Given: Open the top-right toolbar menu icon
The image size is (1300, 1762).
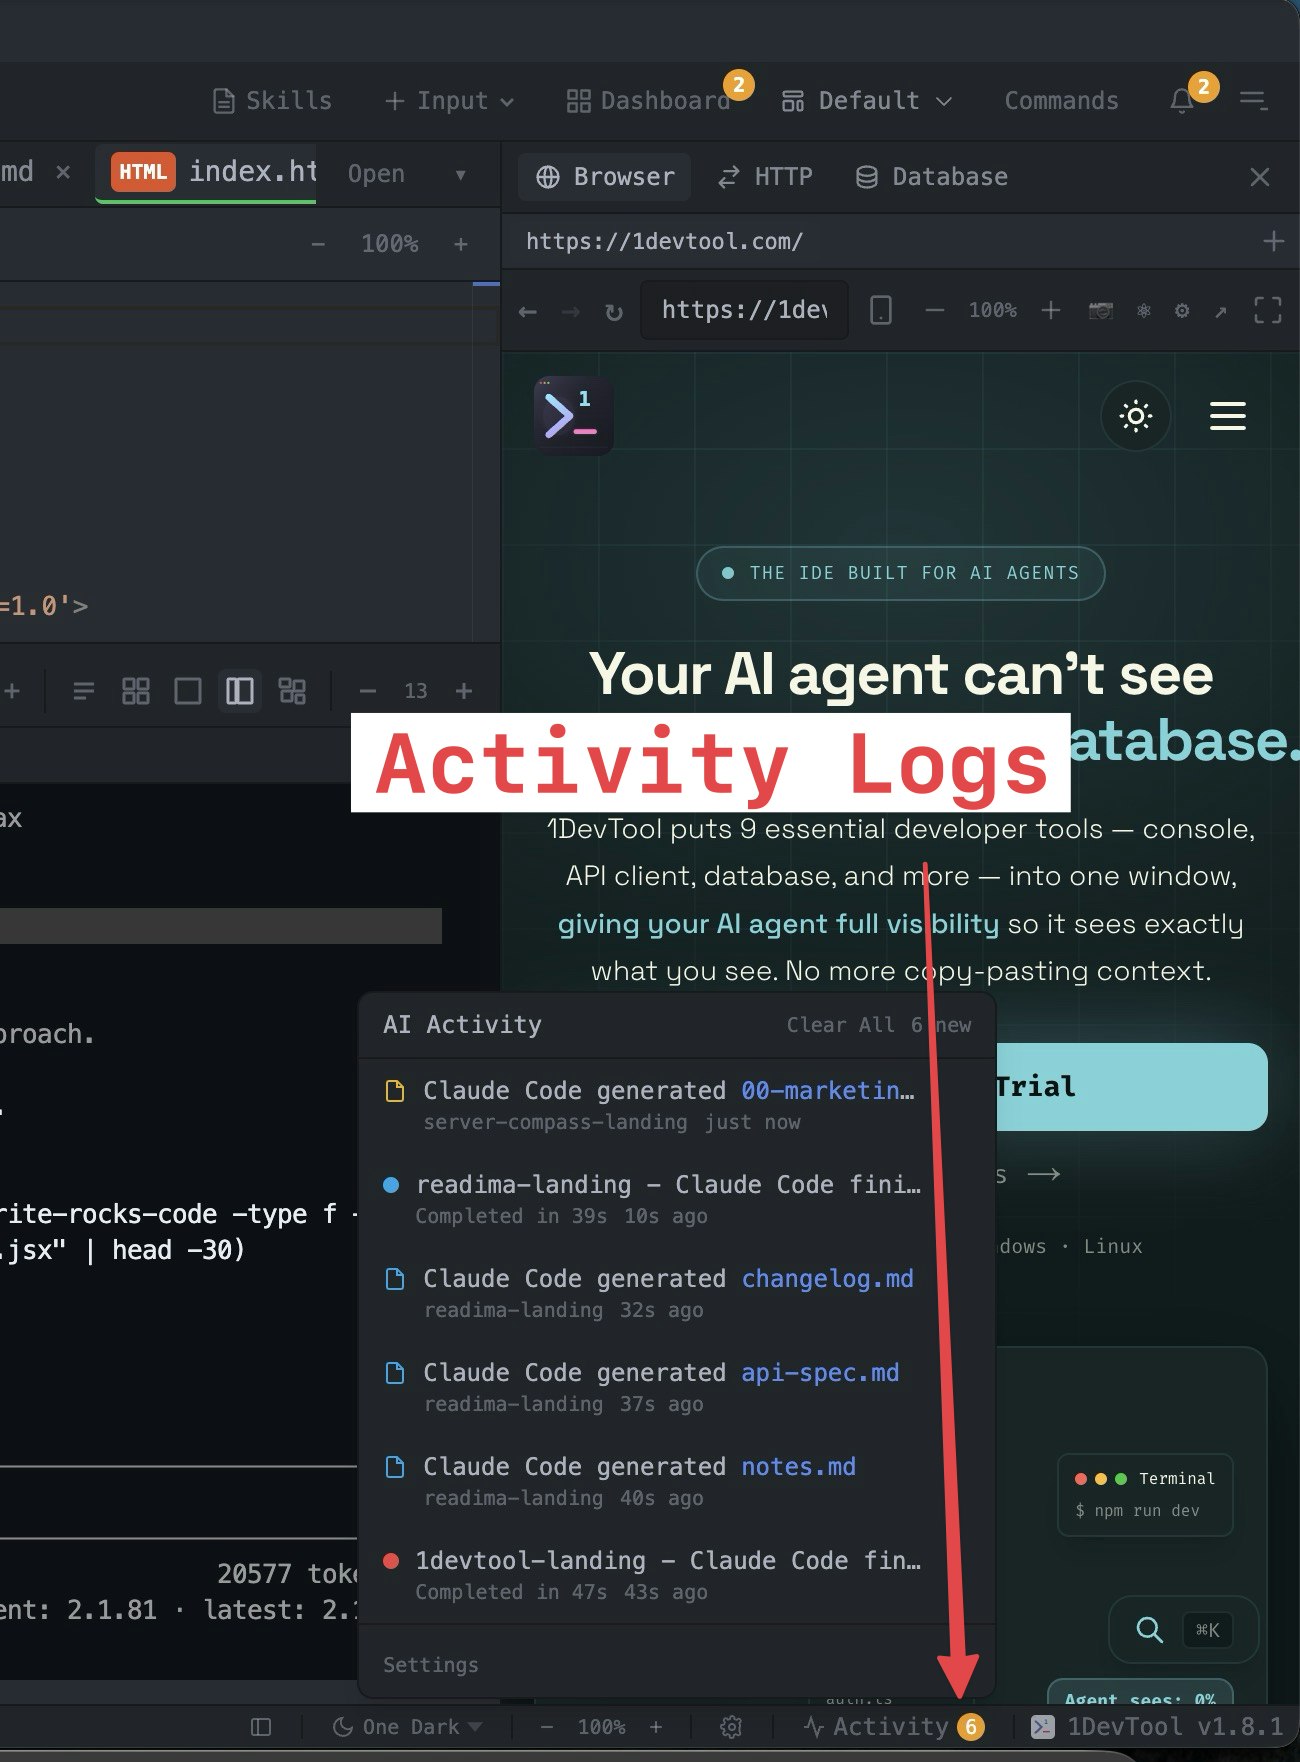Looking at the screenshot, I should [x=1253, y=101].
